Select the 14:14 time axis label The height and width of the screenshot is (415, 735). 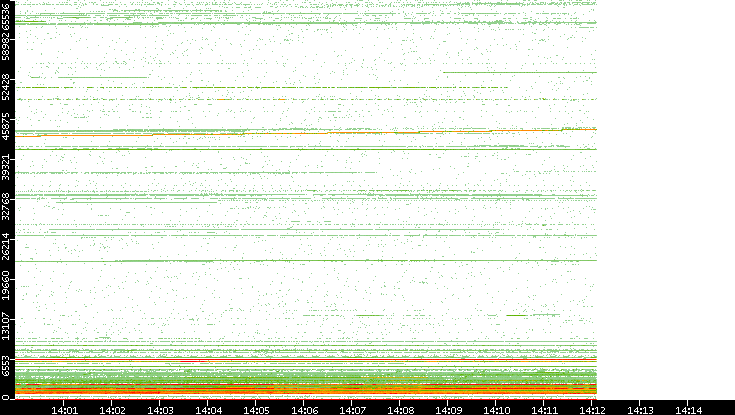(688, 408)
